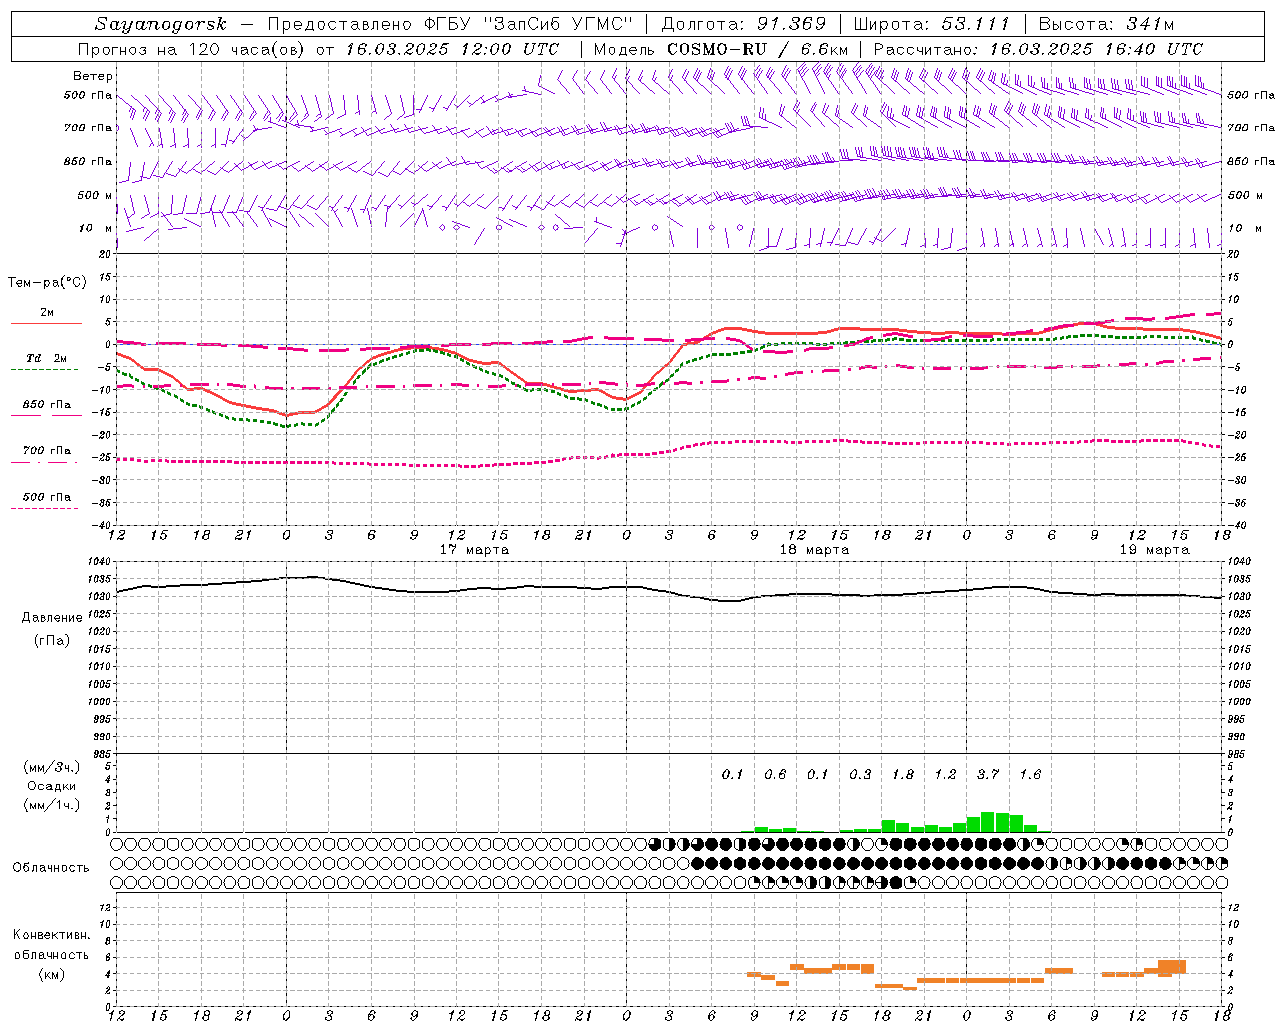This screenshot has width=1280, height=1024.
Task: Click the longitude value 91.369
Action: pyautogui.click(x=792, y=24)
